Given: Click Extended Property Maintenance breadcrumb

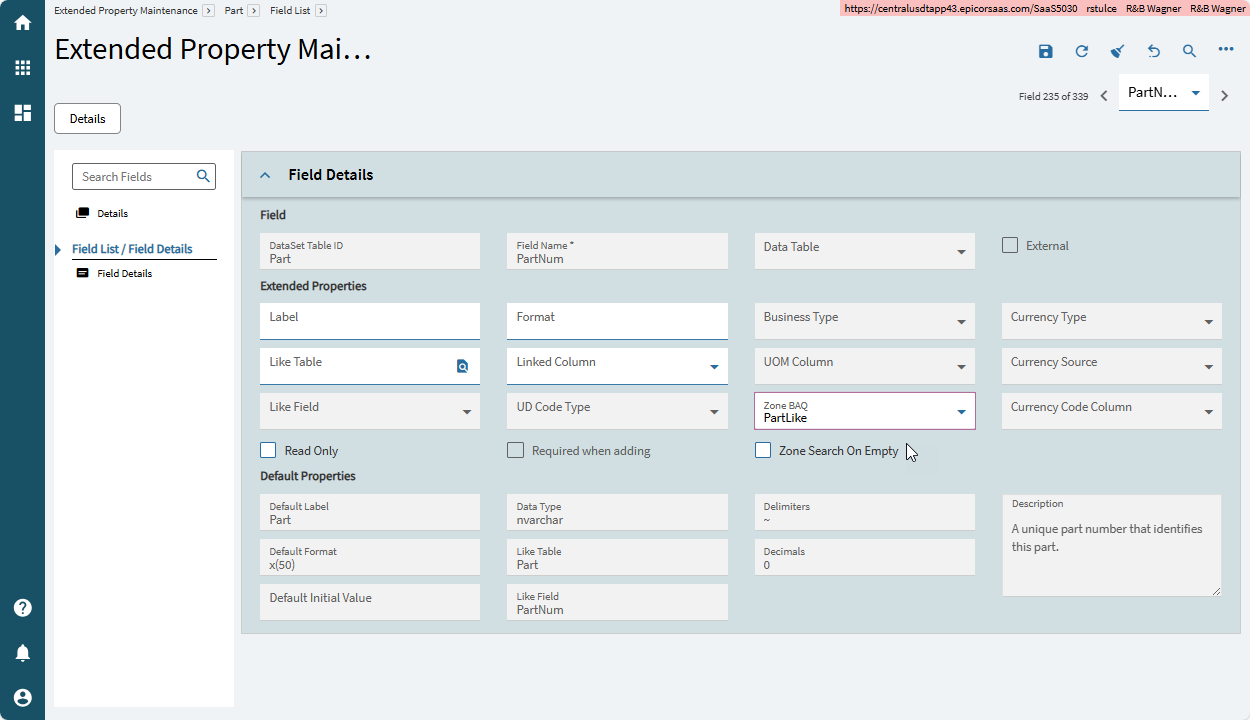Looking at the screenshot, I should click(126, 10).
